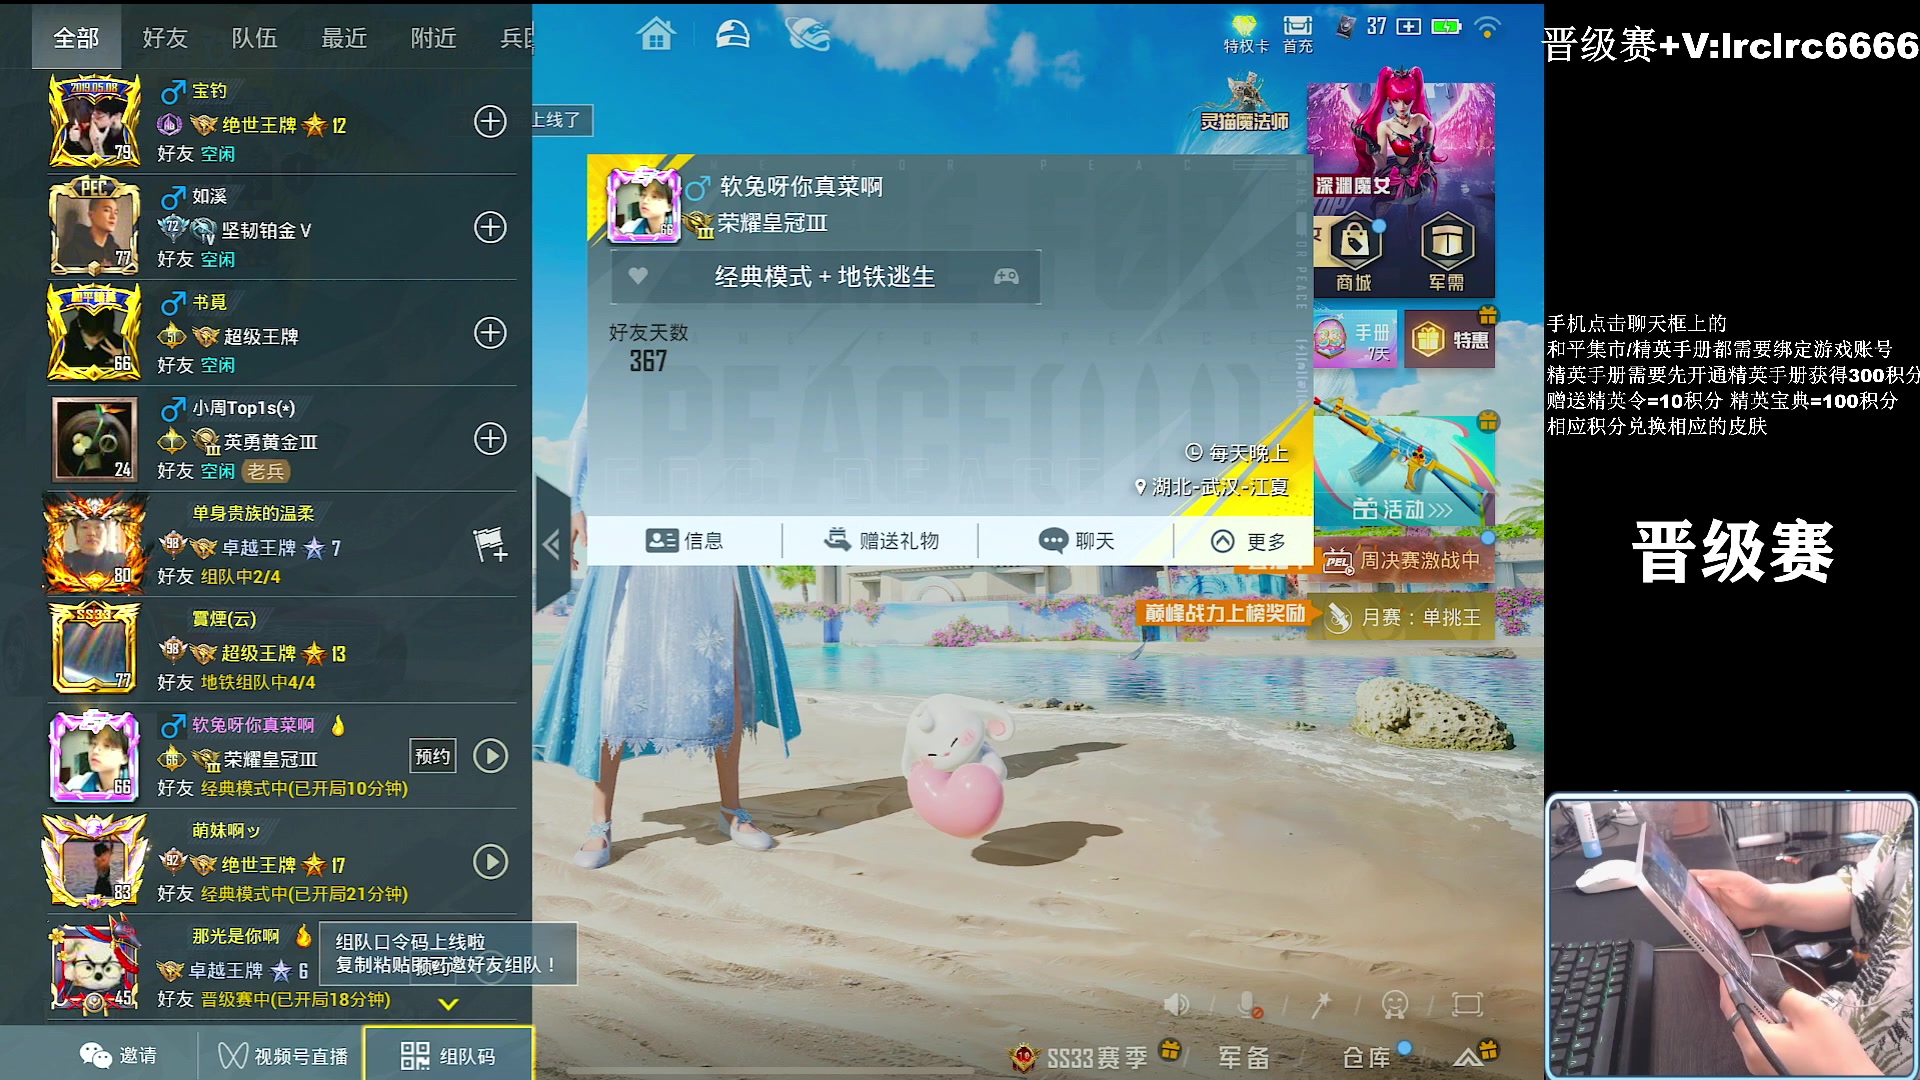Viewport: 1920px width, 1080px height.
Task: Invite 书負 with plus icon
Action: tap(490, 333)
